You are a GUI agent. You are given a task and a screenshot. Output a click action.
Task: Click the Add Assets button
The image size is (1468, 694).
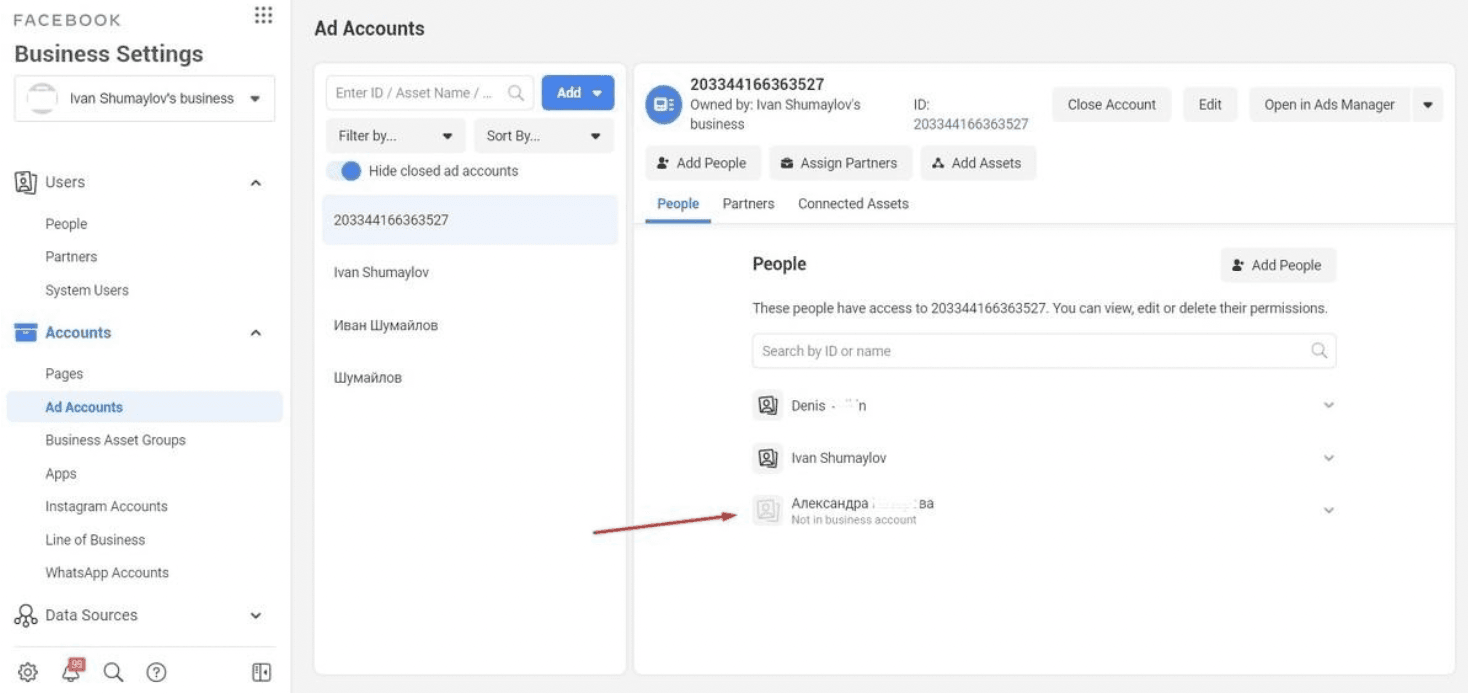[977, 163]
